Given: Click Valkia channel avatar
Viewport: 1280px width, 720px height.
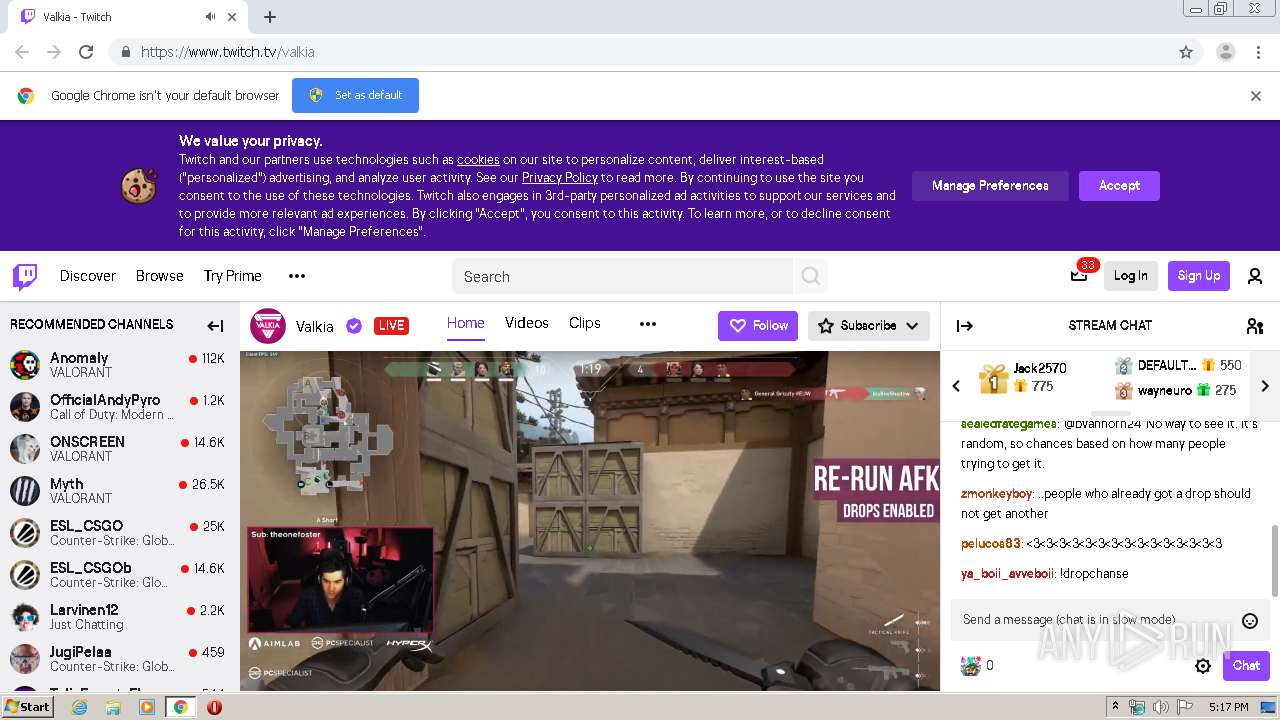Looking at the screenshot, I should pyautogui.click(x=267, y=325).
